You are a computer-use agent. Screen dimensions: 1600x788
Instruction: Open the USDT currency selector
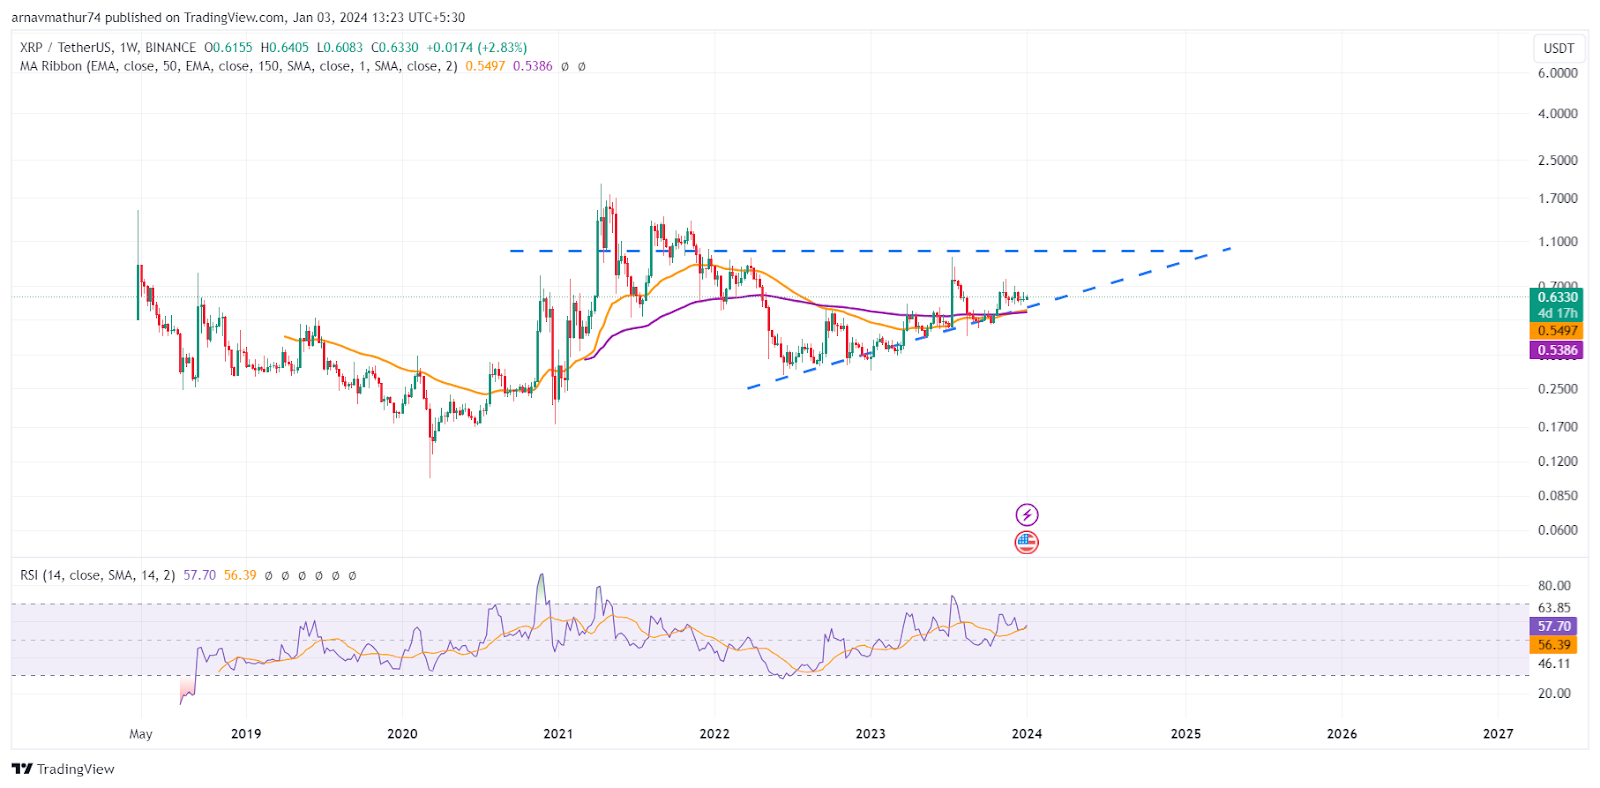(1559, 48)
